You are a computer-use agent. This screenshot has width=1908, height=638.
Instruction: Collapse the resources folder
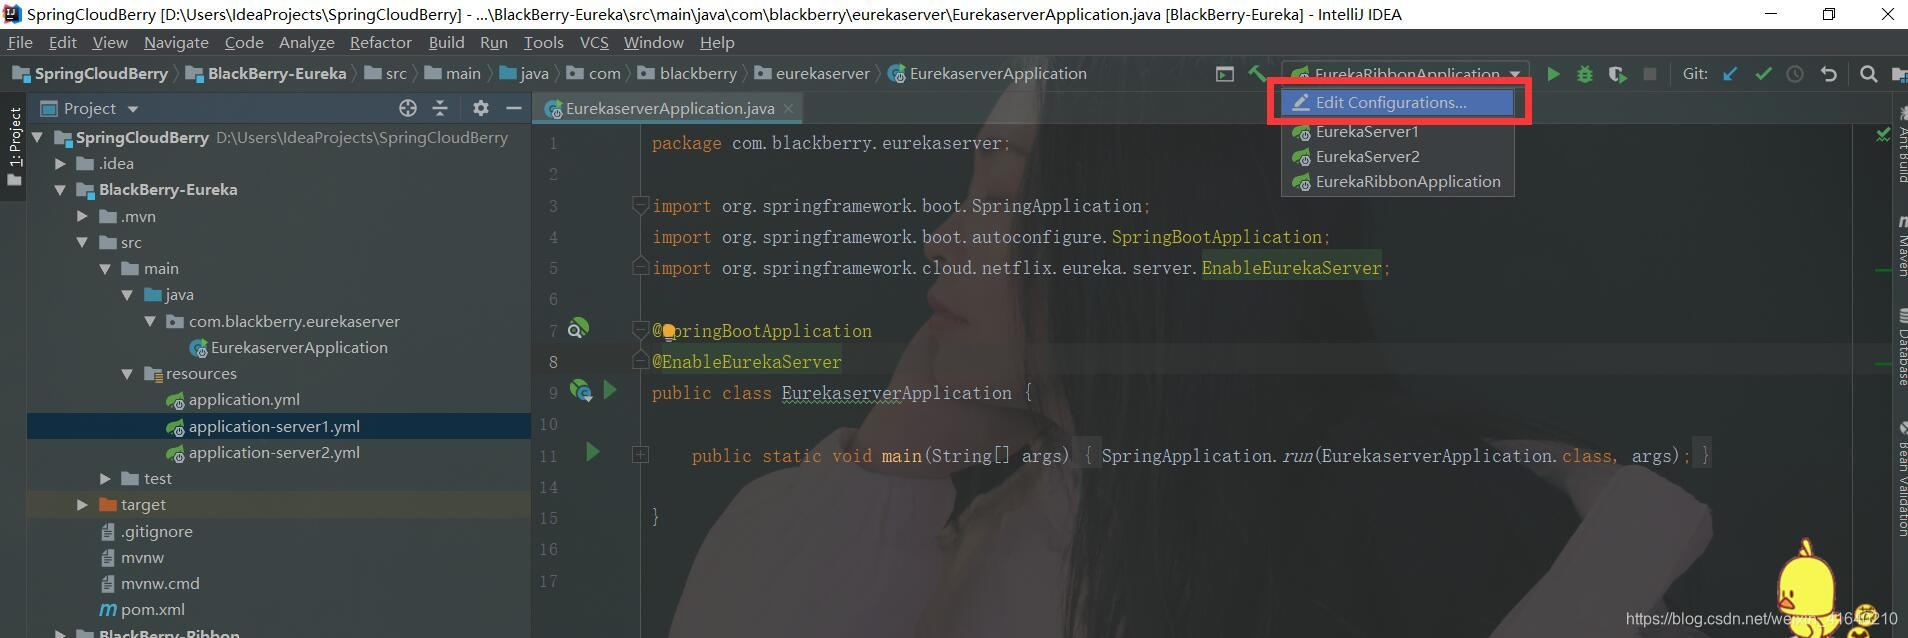[127, 373]
